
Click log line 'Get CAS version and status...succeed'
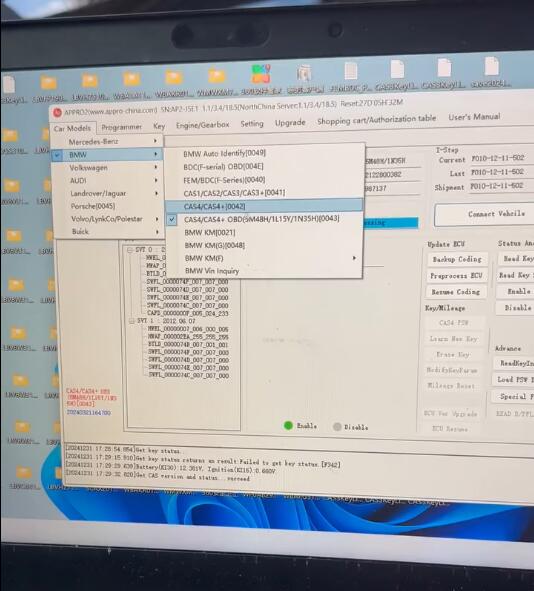(158, 476)
